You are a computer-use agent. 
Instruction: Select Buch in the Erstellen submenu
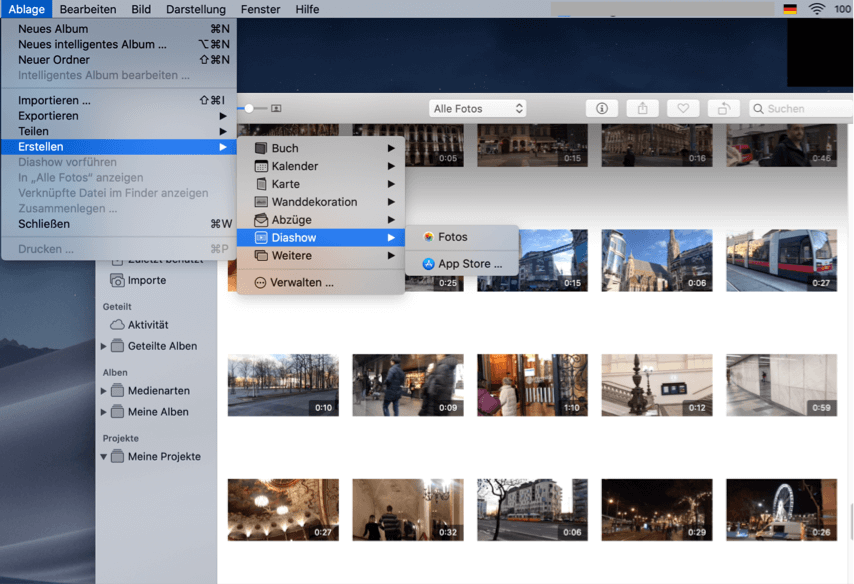coord(285,148)
